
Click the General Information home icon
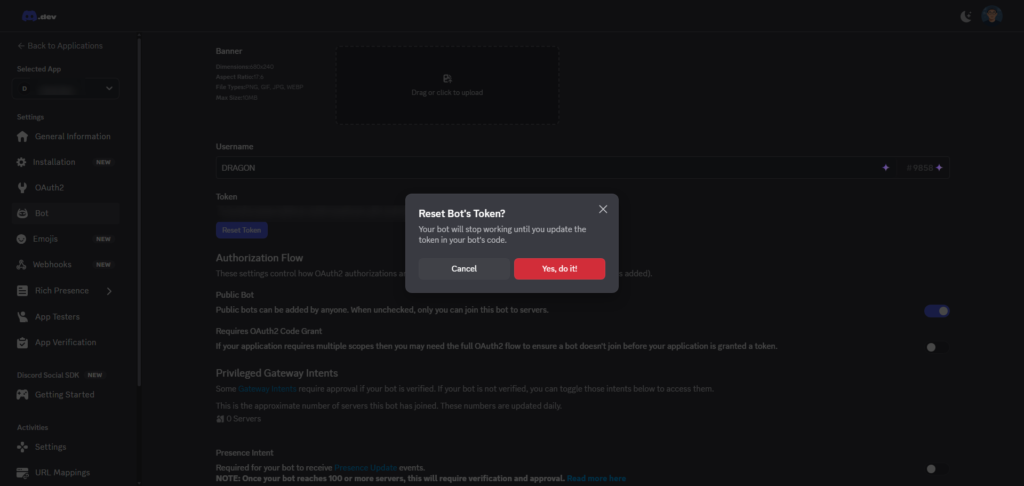[22, 137]
